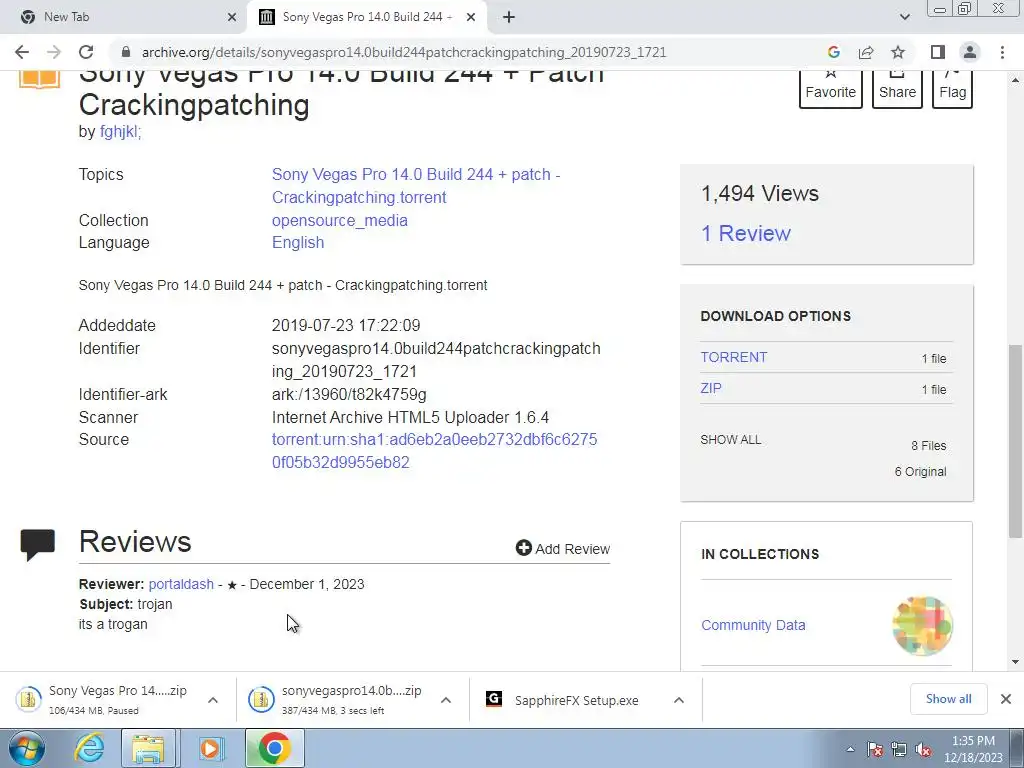Screen dimensions: 1024x768
Task: Share this page via address bar icon
Action: [866, 52]
